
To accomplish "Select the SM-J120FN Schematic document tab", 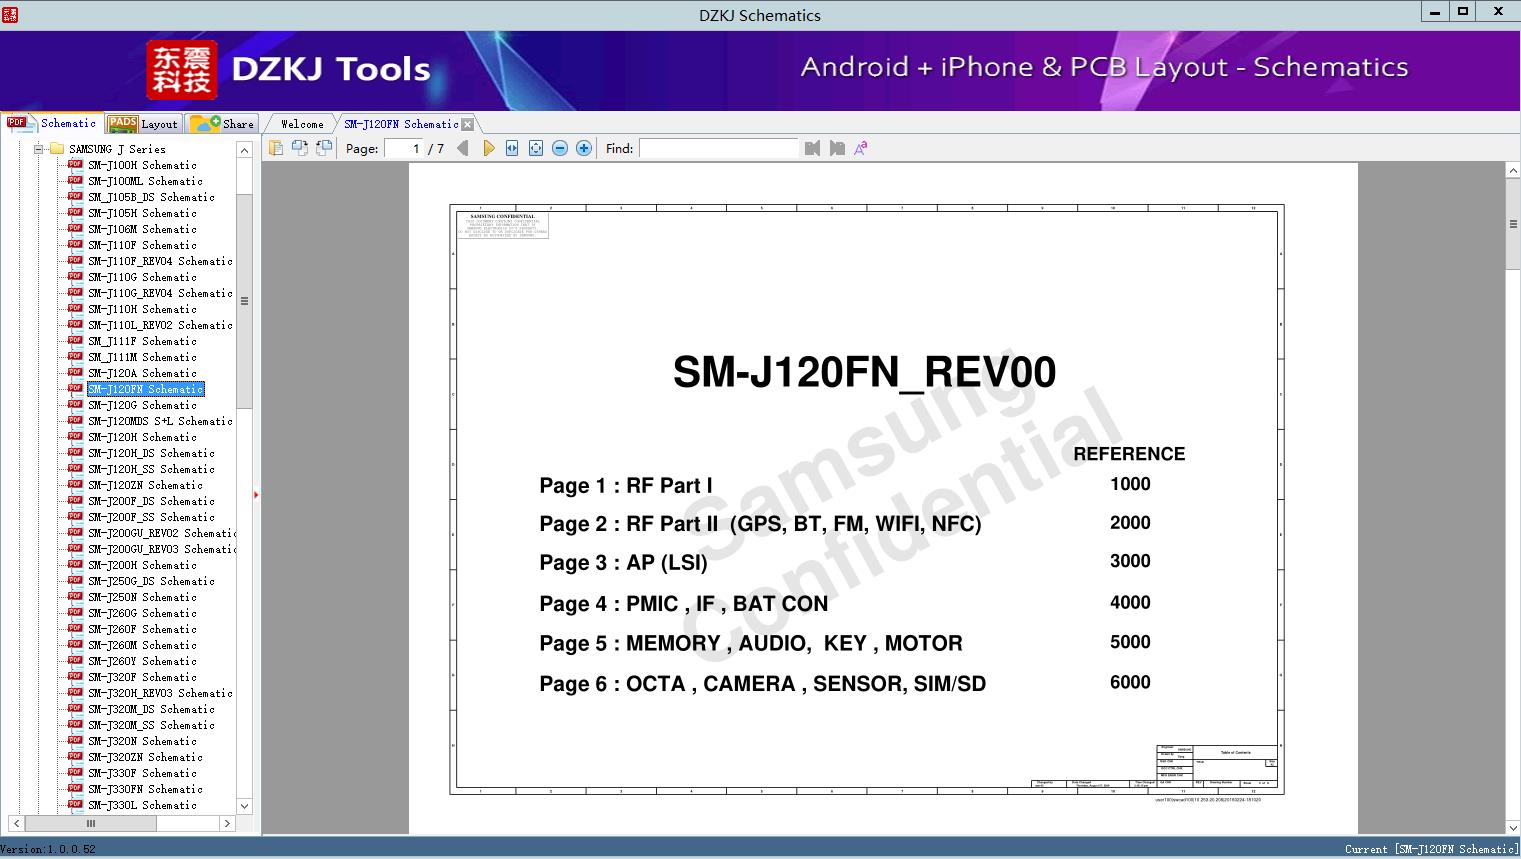I will [401, 124].
